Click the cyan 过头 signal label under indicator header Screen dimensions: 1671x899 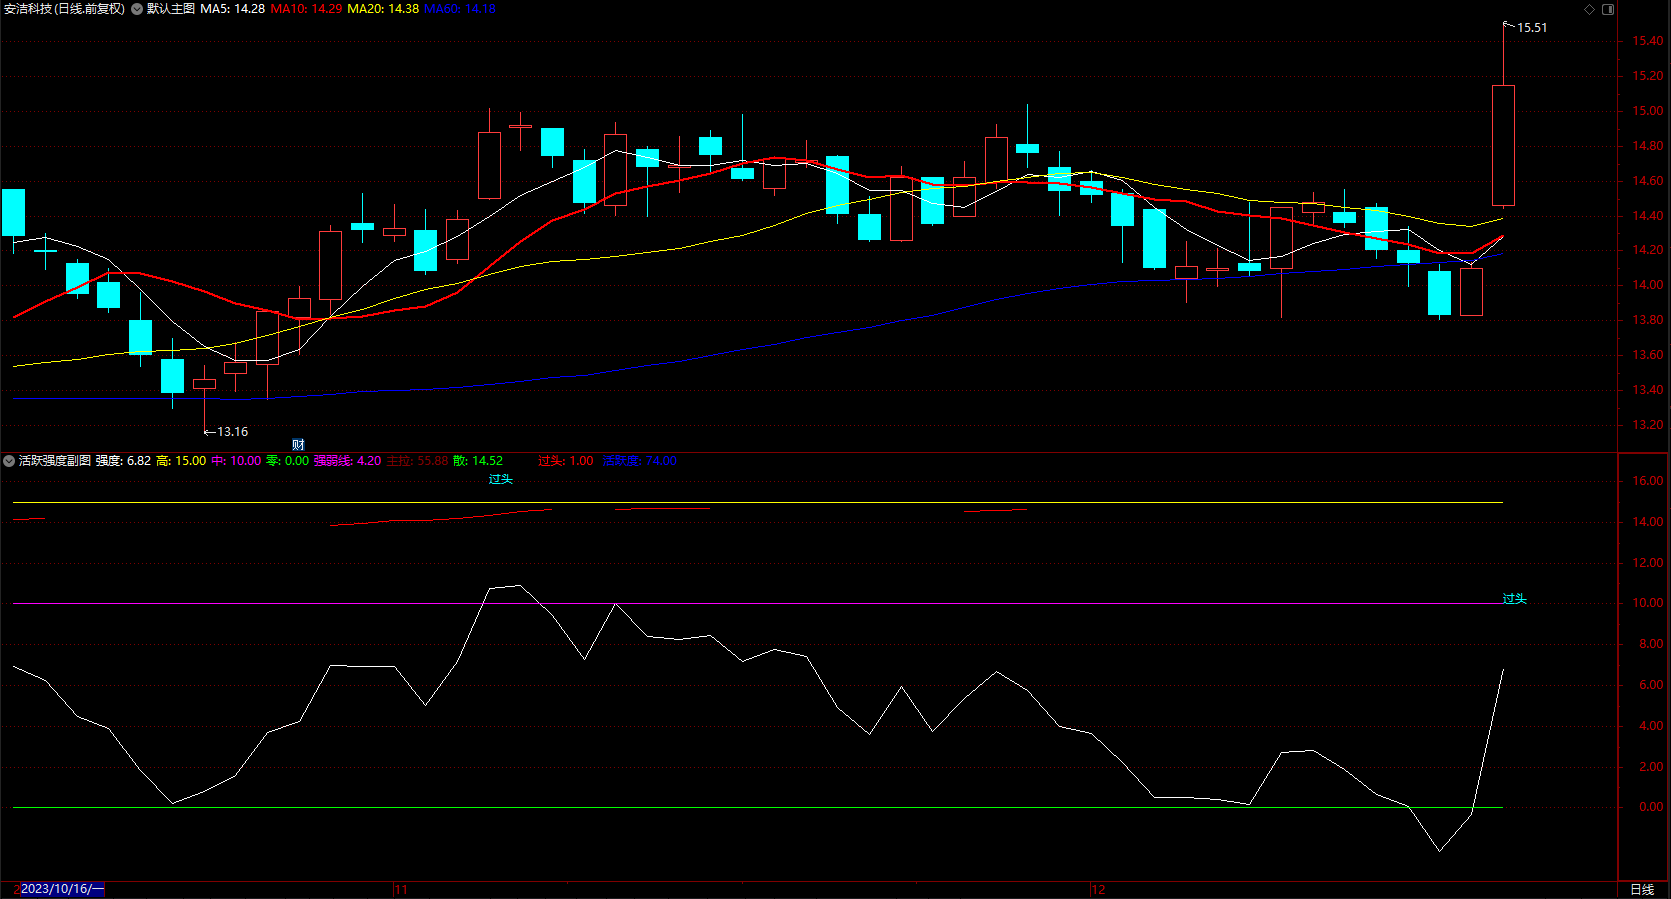pos(500,479)
